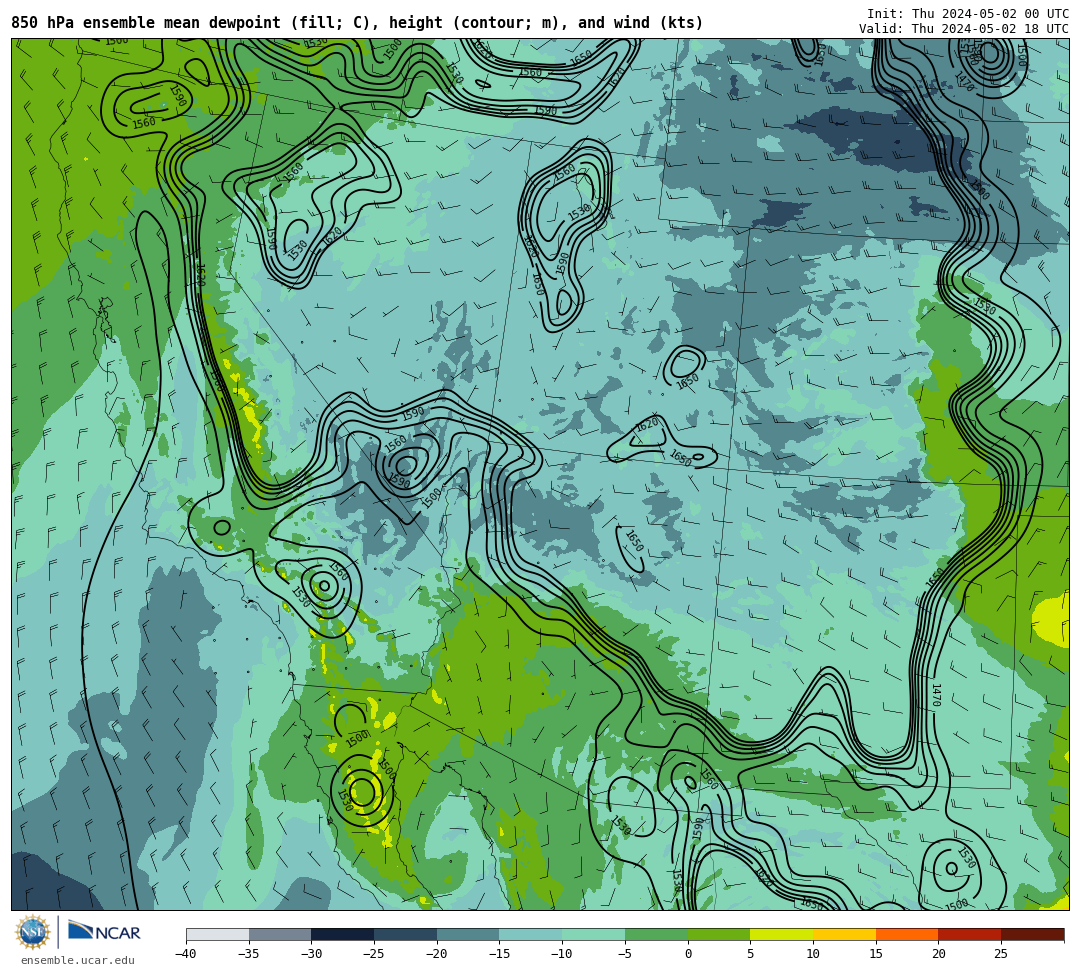Click the colorbar label -5

click(624, 954)
